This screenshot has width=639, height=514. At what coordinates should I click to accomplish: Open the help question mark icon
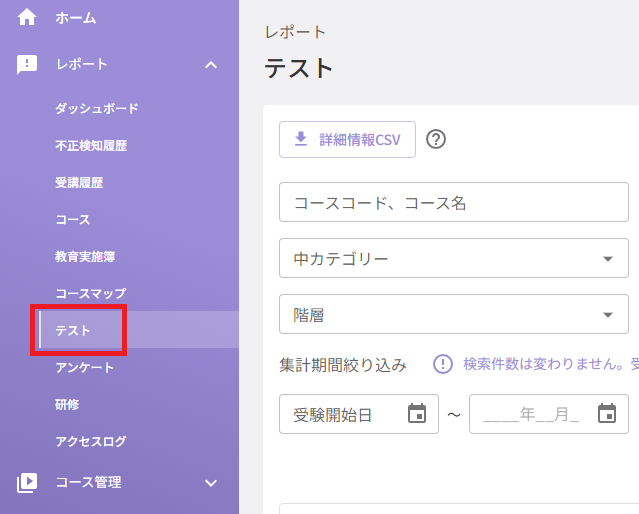436,139
